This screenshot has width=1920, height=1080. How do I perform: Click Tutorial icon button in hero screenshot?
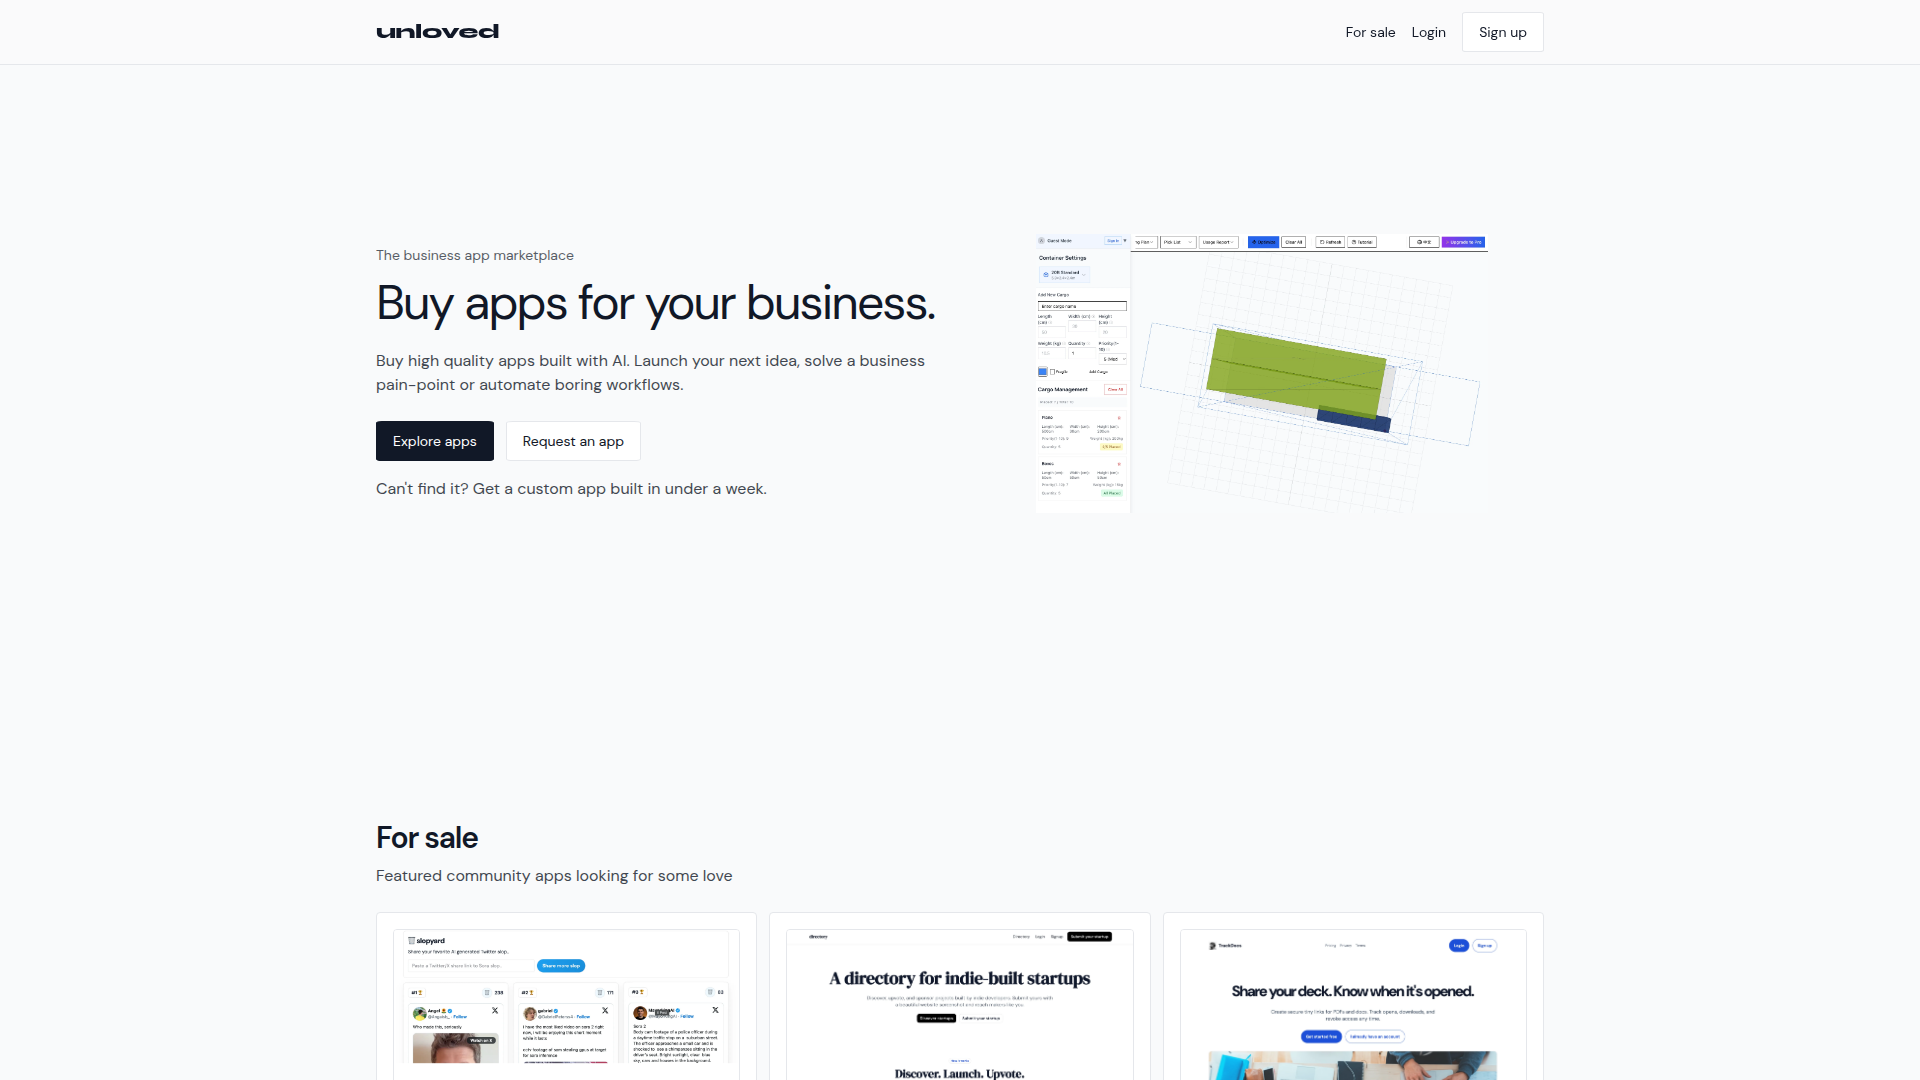[x=1362, y=242]
